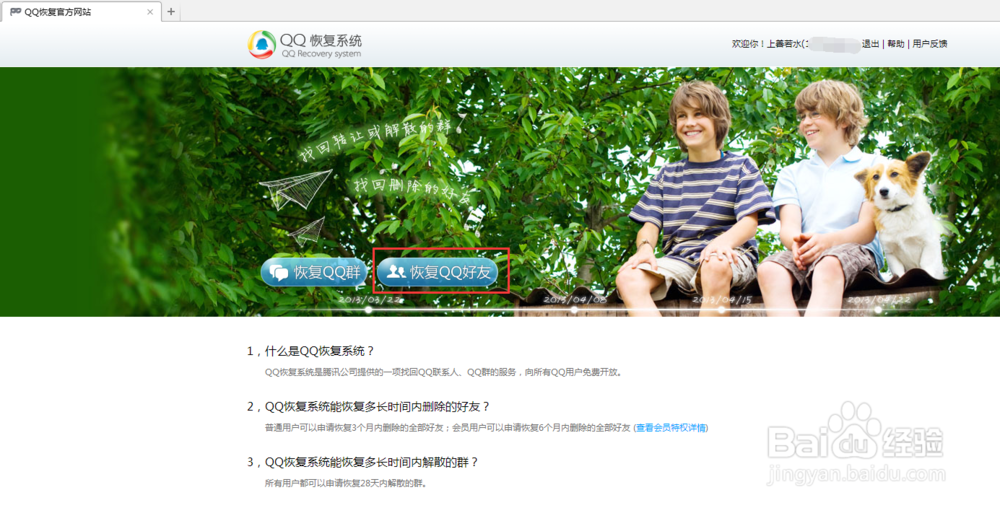Click question 3 about dissolved groups
This screenshot has width=1000, height=508.
tap(363, 462)
